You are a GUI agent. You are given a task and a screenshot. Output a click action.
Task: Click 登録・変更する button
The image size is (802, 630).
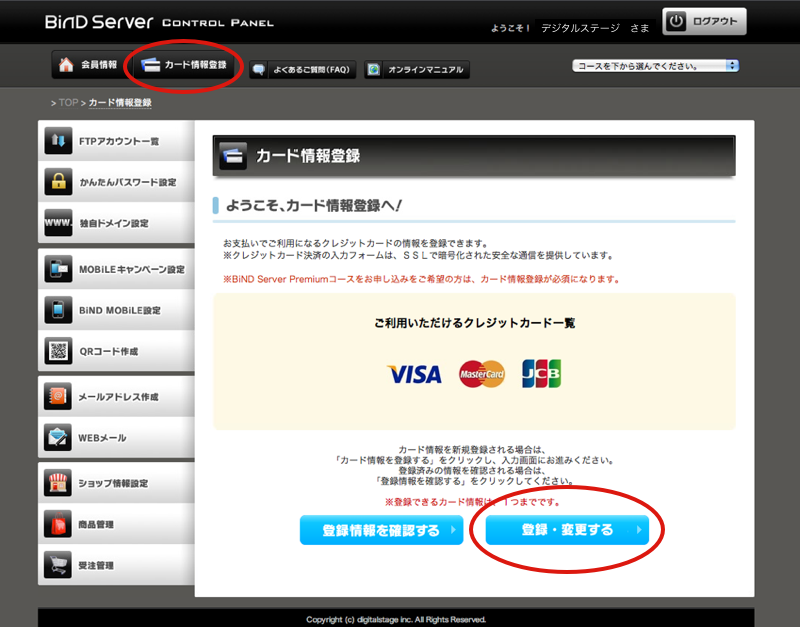coord(567,530)
